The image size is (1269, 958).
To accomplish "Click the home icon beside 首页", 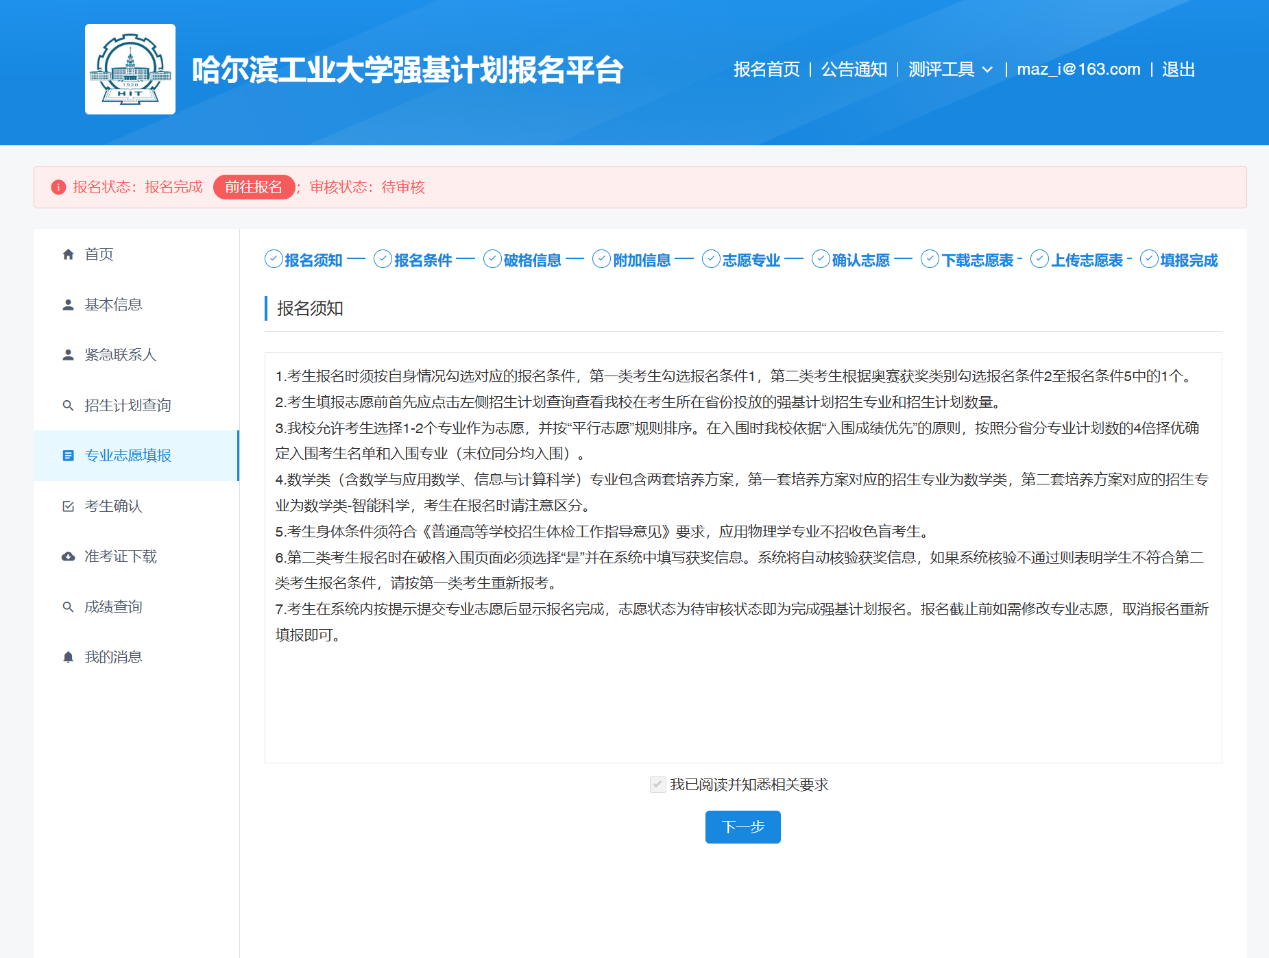I will (68, 255).
